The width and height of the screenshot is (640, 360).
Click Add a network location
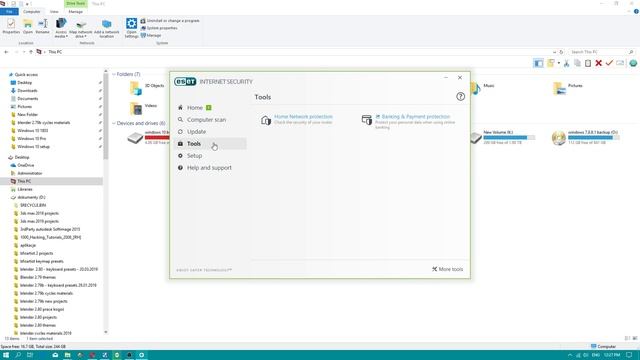click(107, 28)
